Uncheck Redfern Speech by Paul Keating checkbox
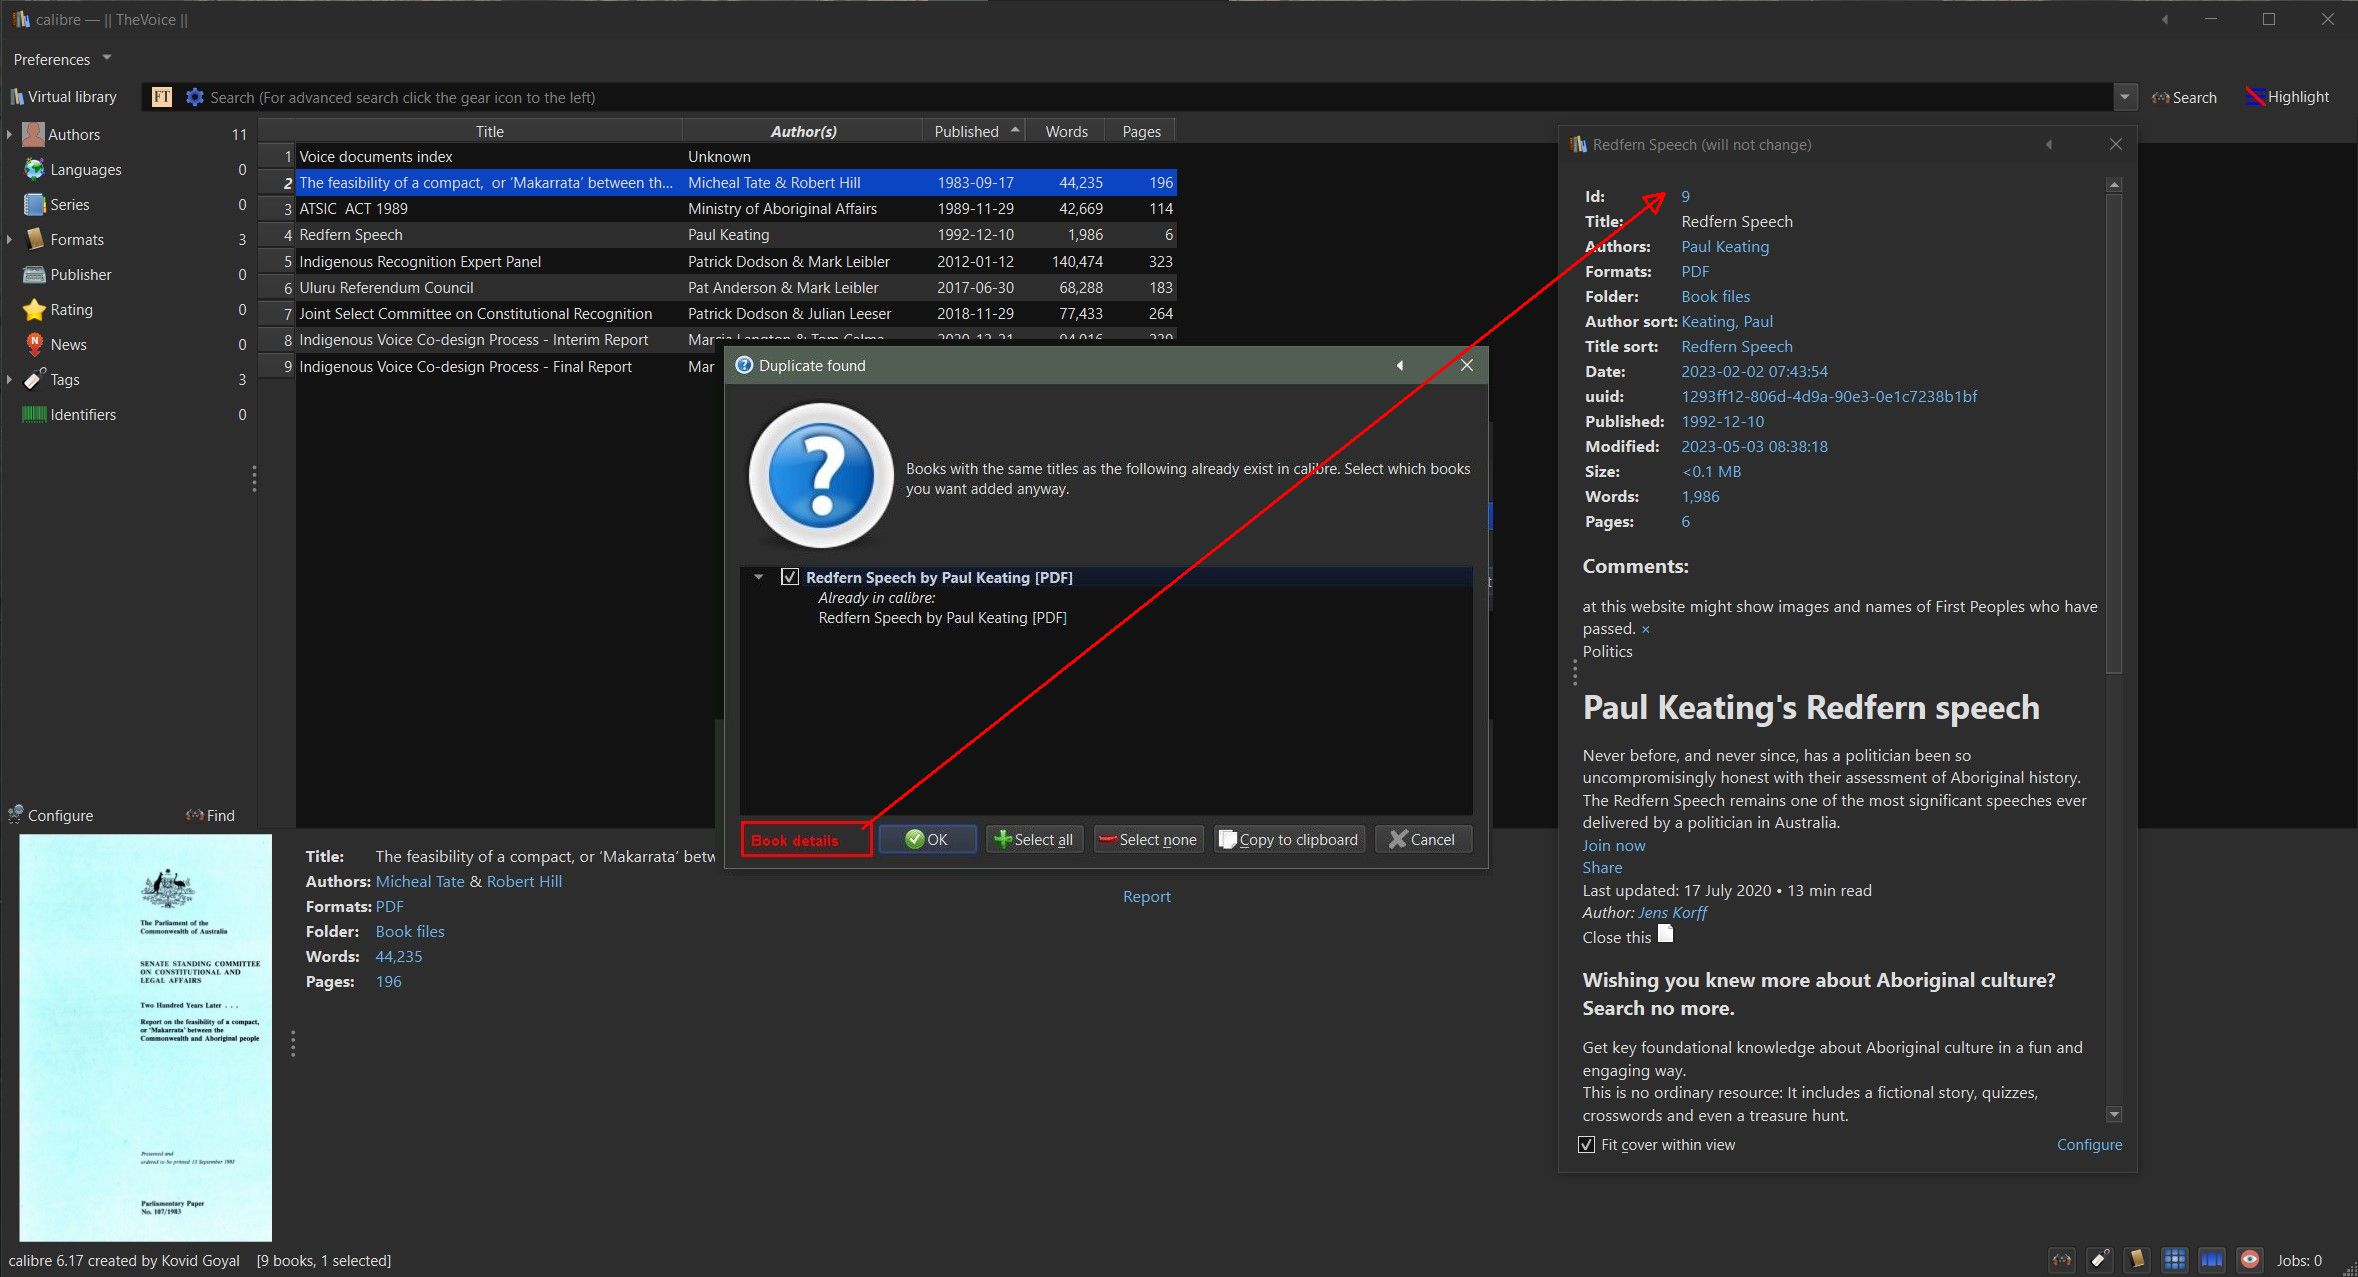This screenshot has height=1277, width=2358. pyautogui.click(x=790, y=577)
